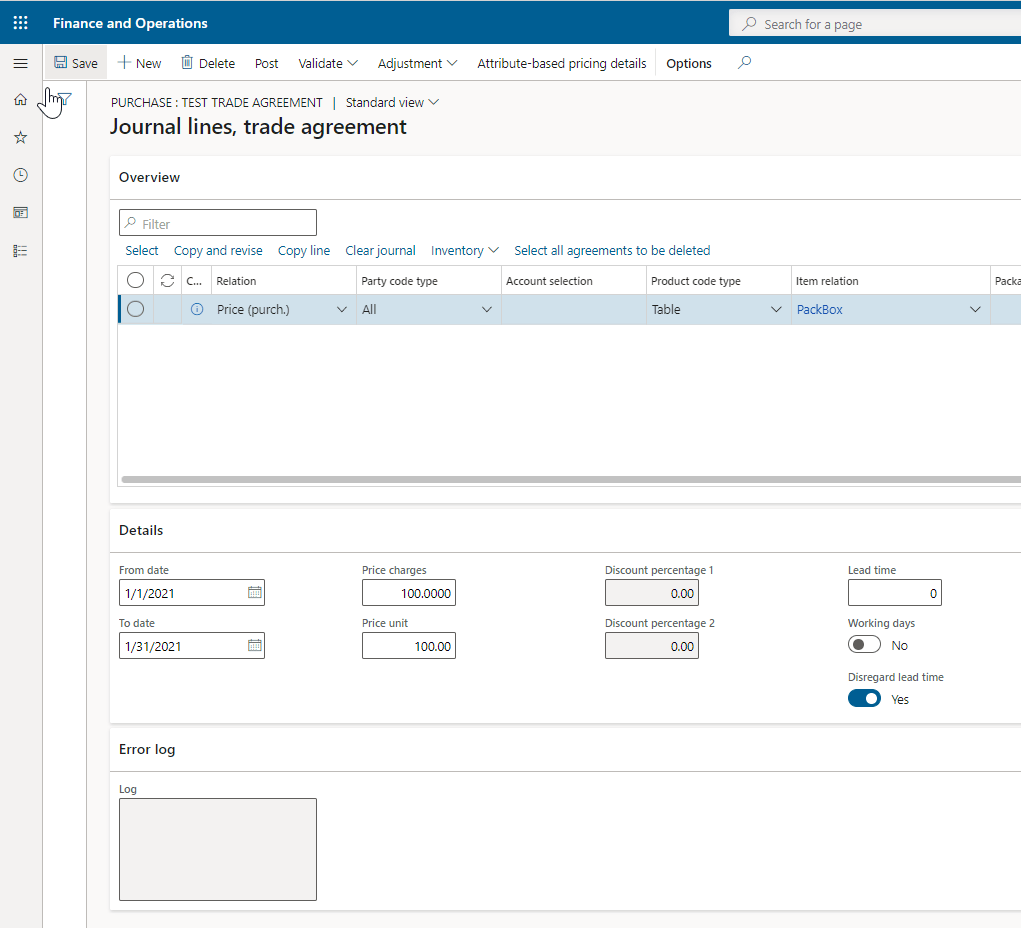View recent items with the clock icon
This screenshot has width=1021, height=928.
pyautogui.click(x=20, y=174)
